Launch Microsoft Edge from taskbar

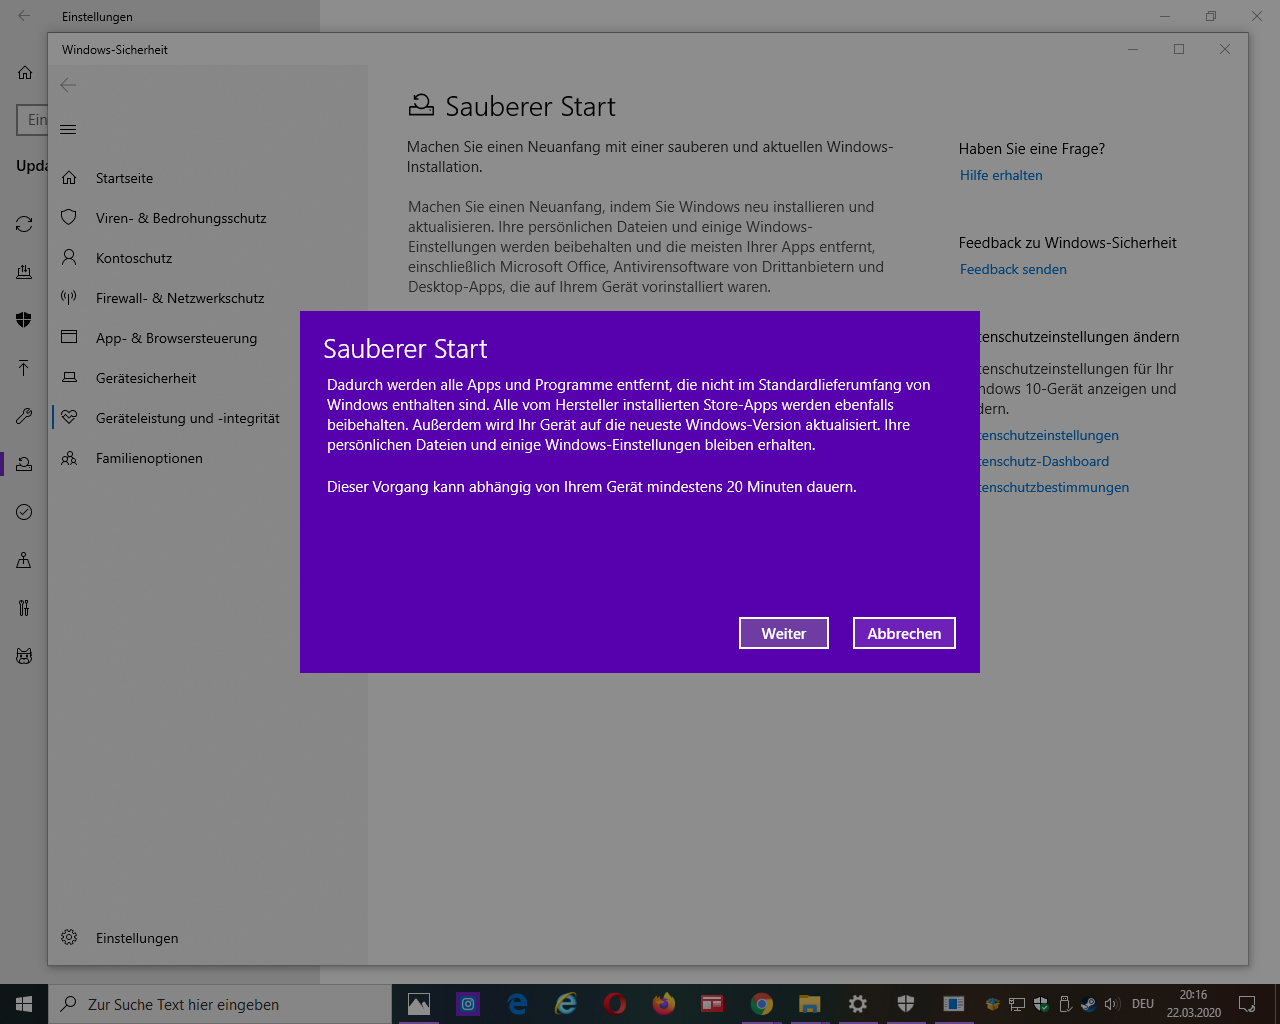pos(517,1004)
